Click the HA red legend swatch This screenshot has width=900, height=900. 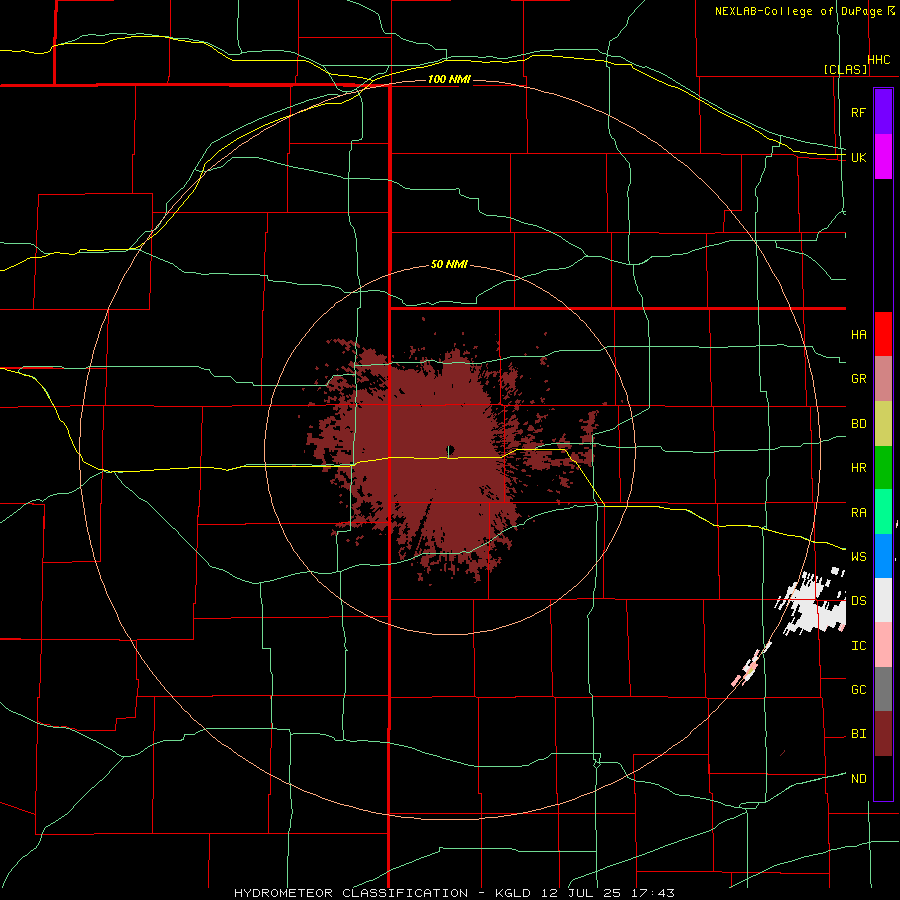883,334
